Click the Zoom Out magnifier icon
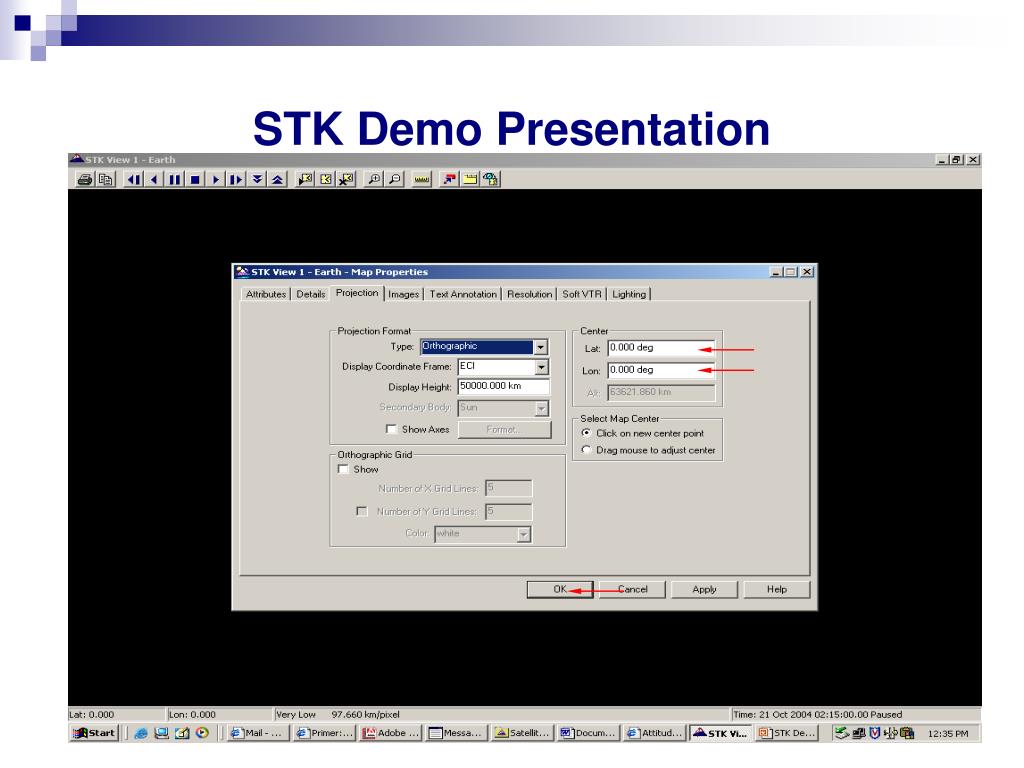Viewport: 1024px width, 768px height. [394, 179]
